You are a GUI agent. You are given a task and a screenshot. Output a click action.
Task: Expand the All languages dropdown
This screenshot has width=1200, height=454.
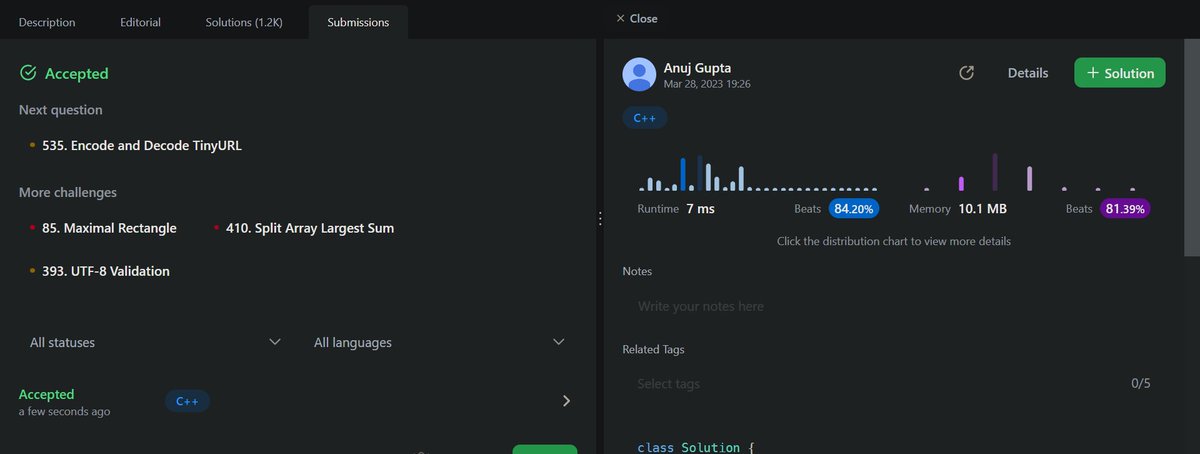click(x=440, y=342)
